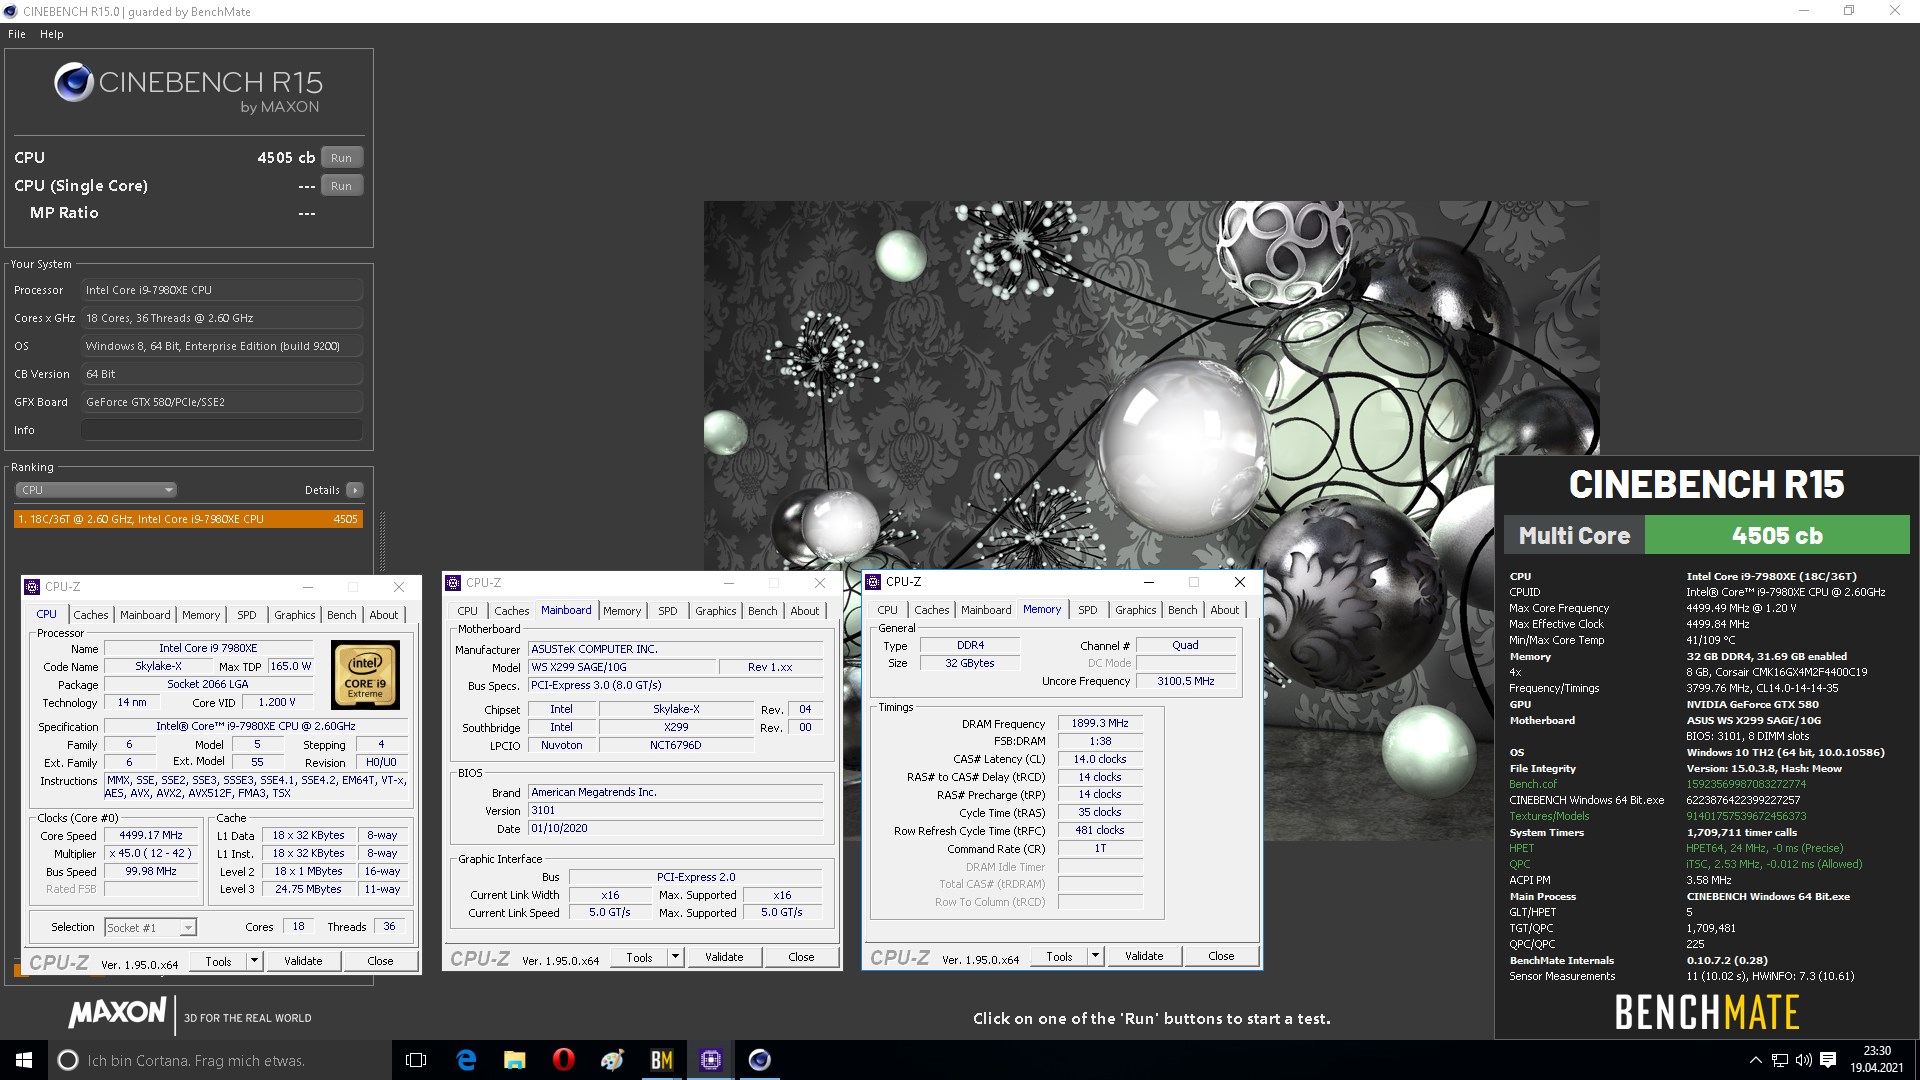Launch Microsoft Edge from taskbar
Screen dimensions: 1920x1080
466,1060
